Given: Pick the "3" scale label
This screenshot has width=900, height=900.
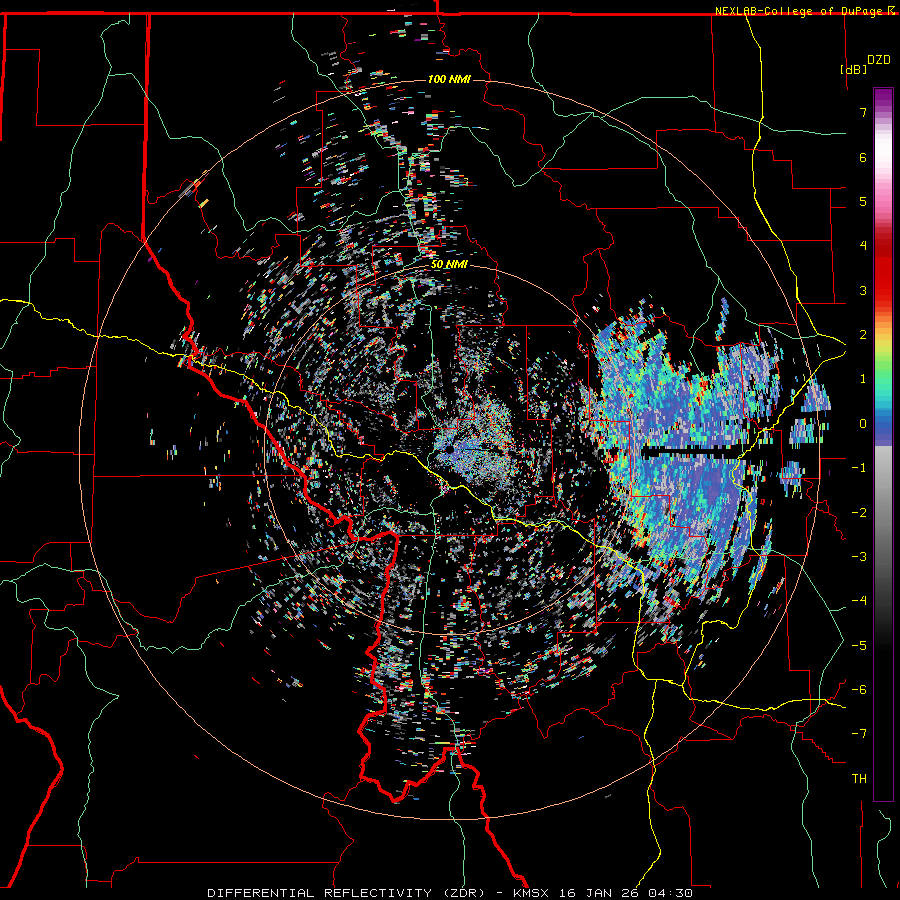Looking at the screenshot, I should tap(863, 290).
